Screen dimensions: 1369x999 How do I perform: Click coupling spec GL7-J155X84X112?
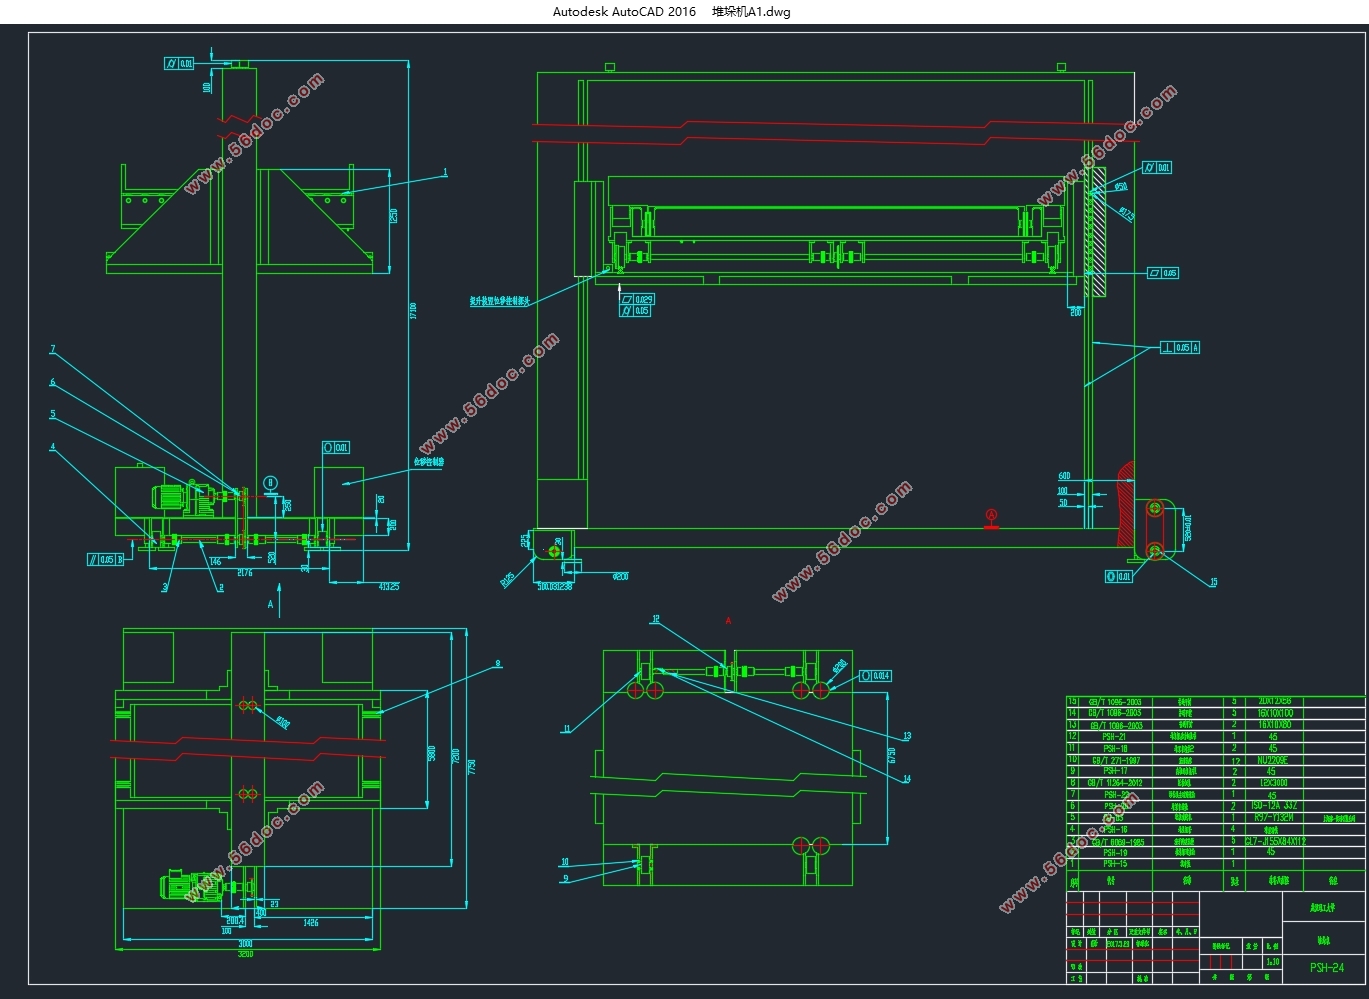tap(1275, 841)
